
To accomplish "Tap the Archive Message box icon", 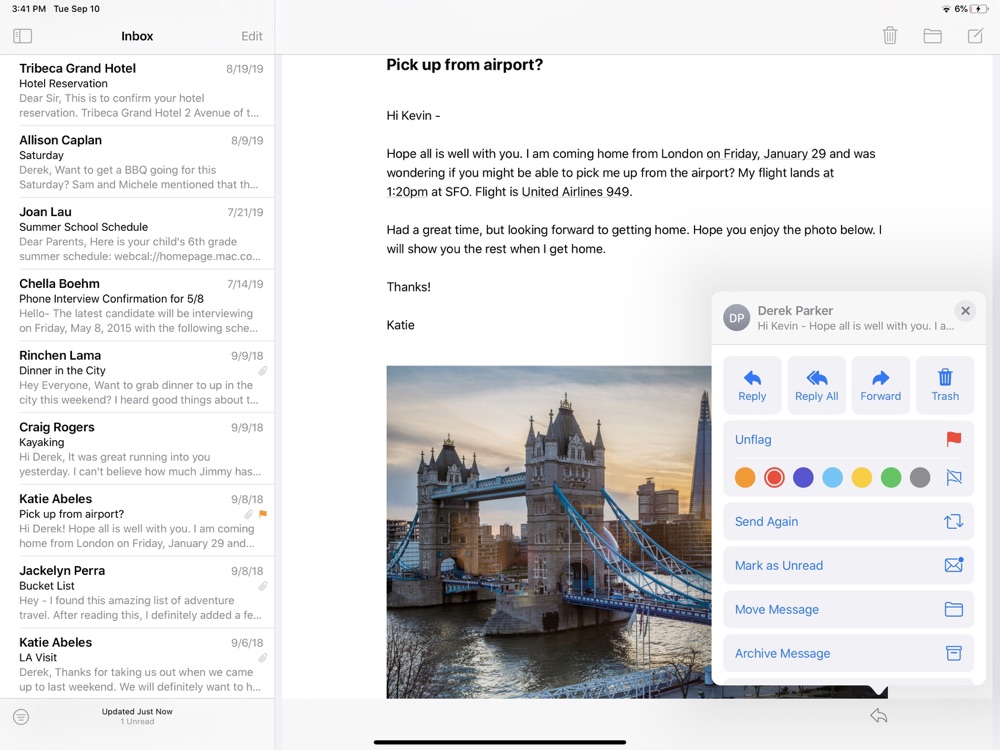I will (953, 653).
